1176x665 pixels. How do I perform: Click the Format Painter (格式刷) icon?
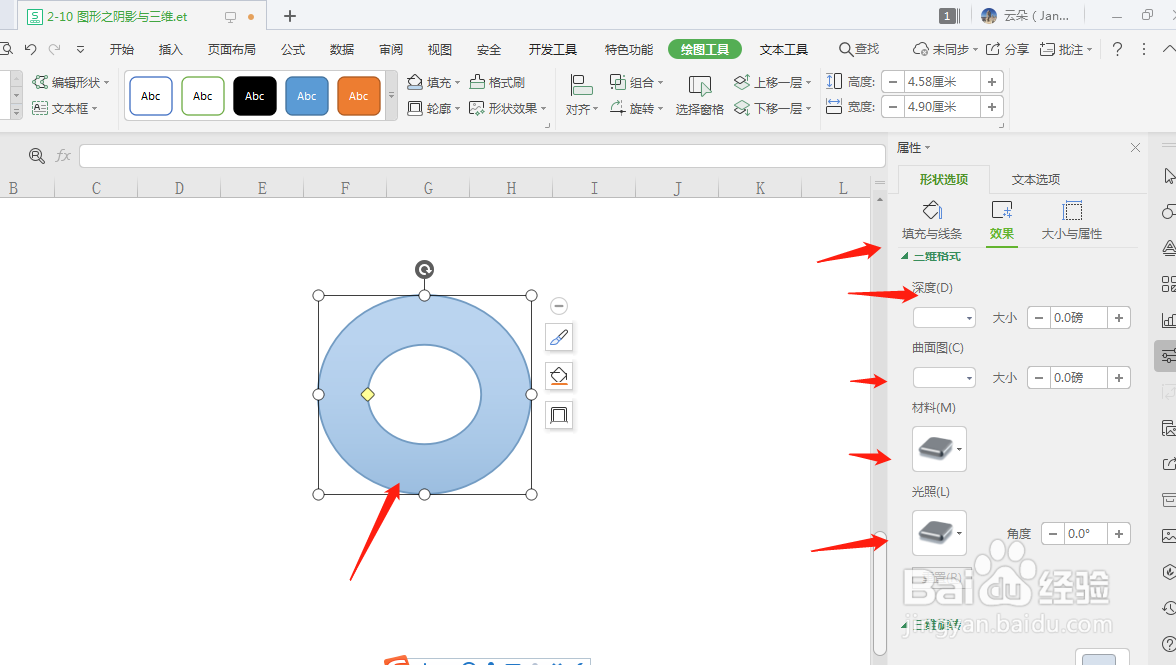(x=477, y=82)
